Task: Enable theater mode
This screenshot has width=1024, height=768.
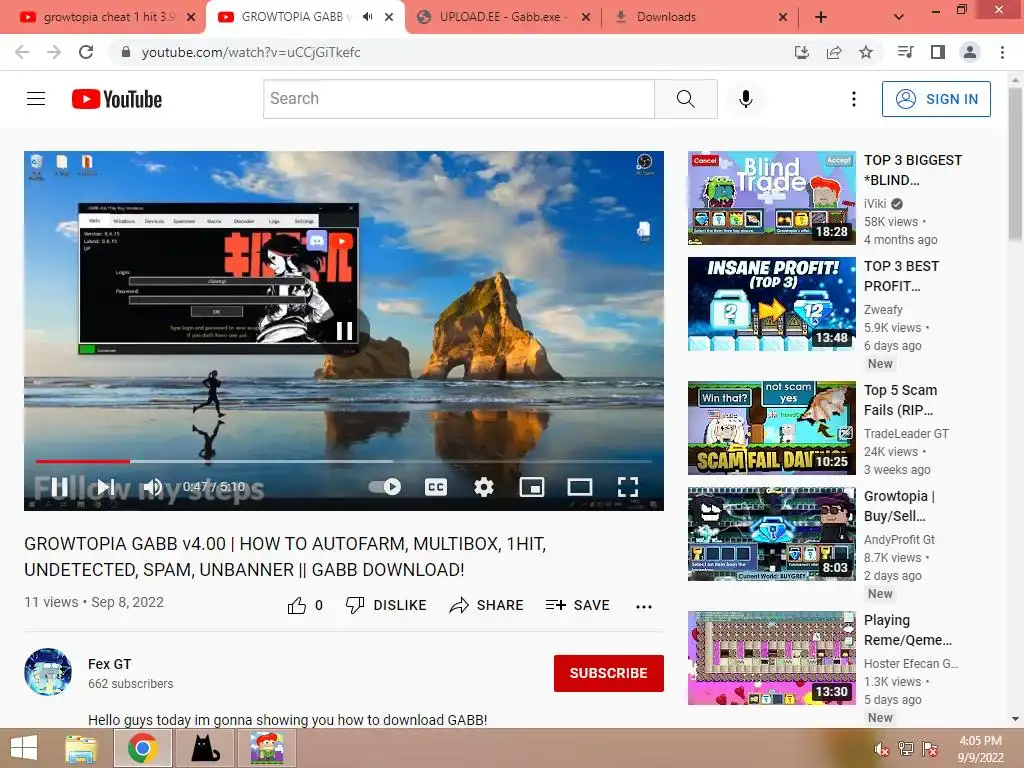Action: point(580,487)
